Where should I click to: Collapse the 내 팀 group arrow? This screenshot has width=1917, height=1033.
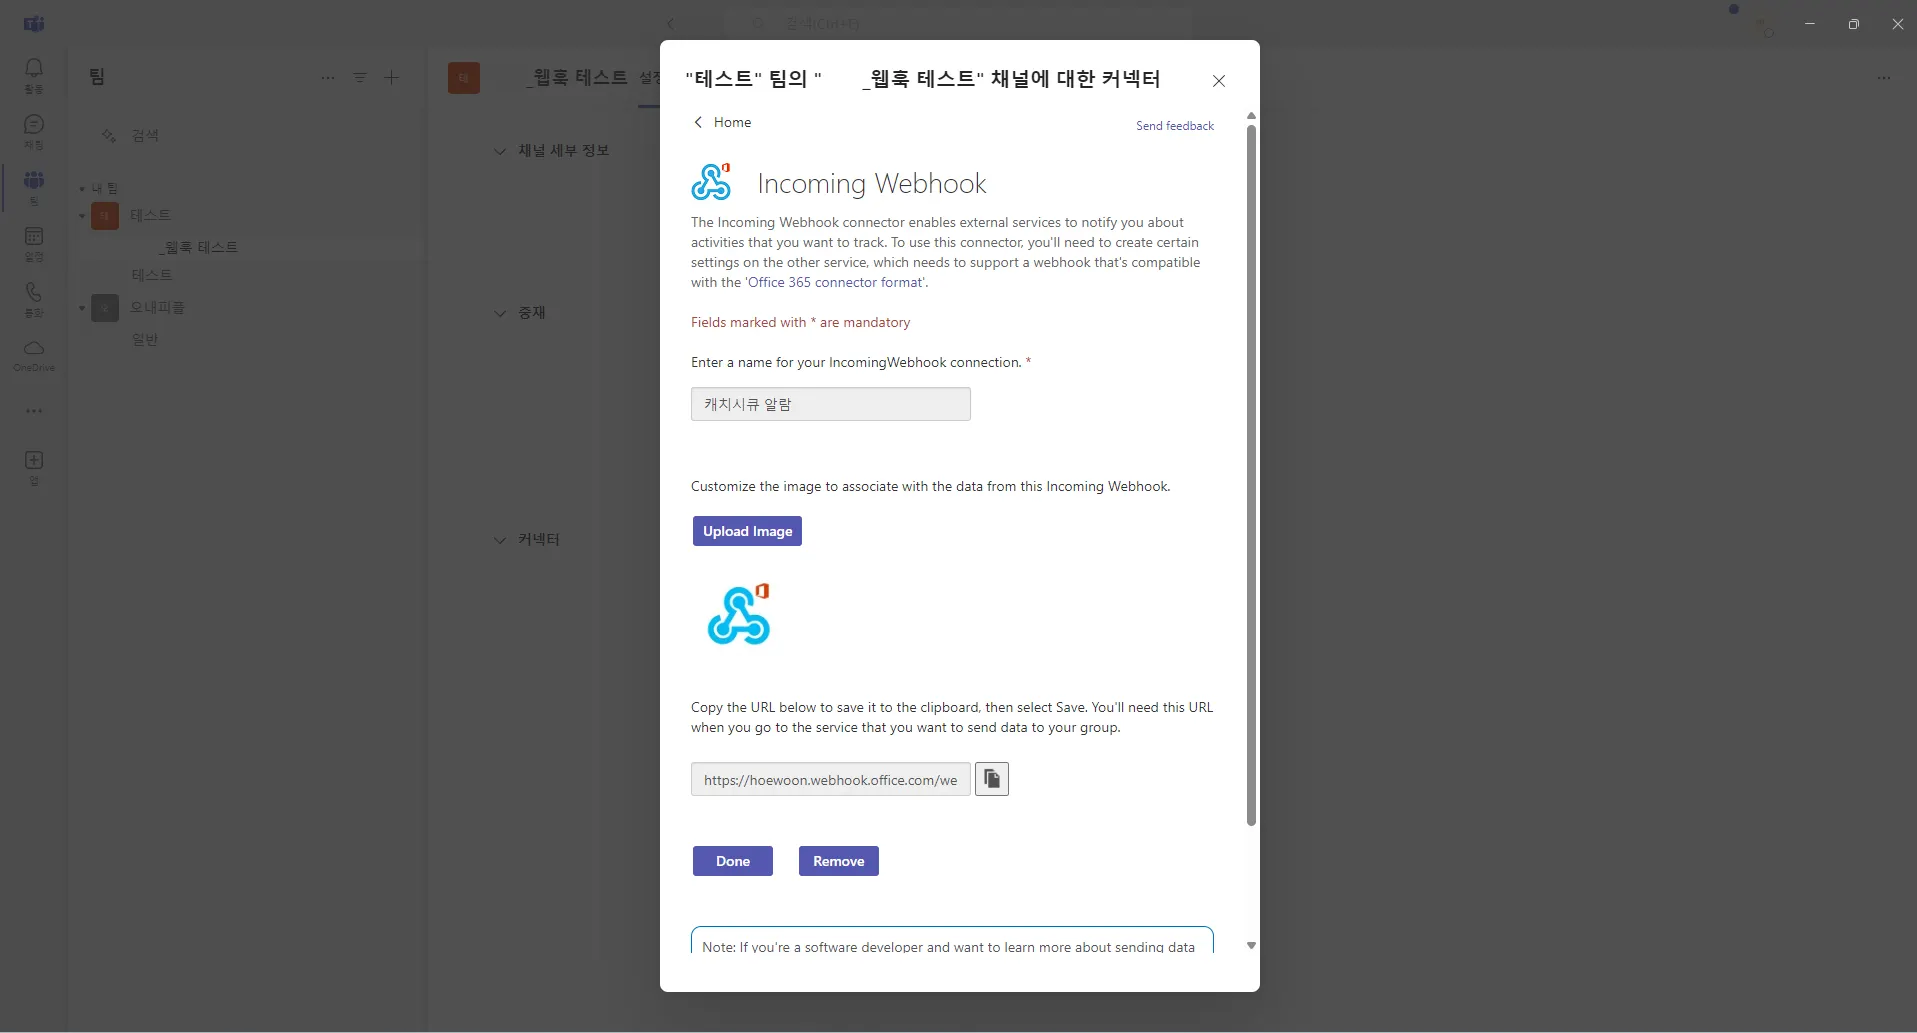click(82, 189)
